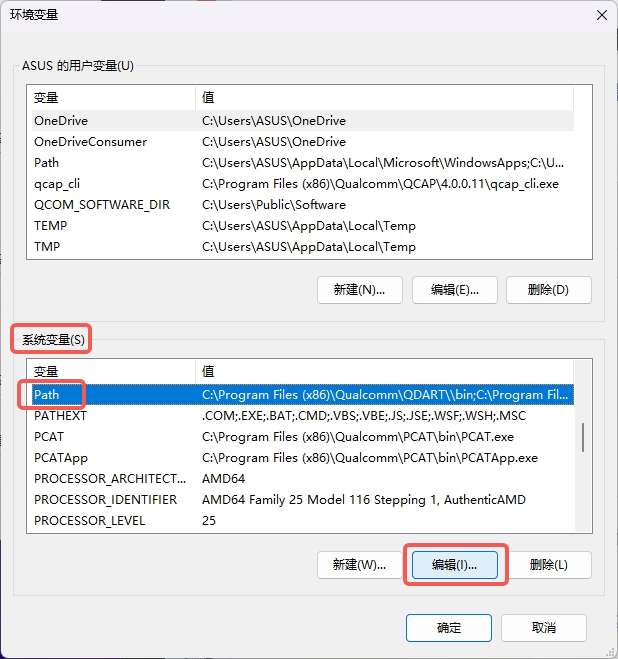Image resolution: width=618 pixels, height=659 pixels.
Task: Select the PATHEXT system variable row
Action: click(303, 416)
